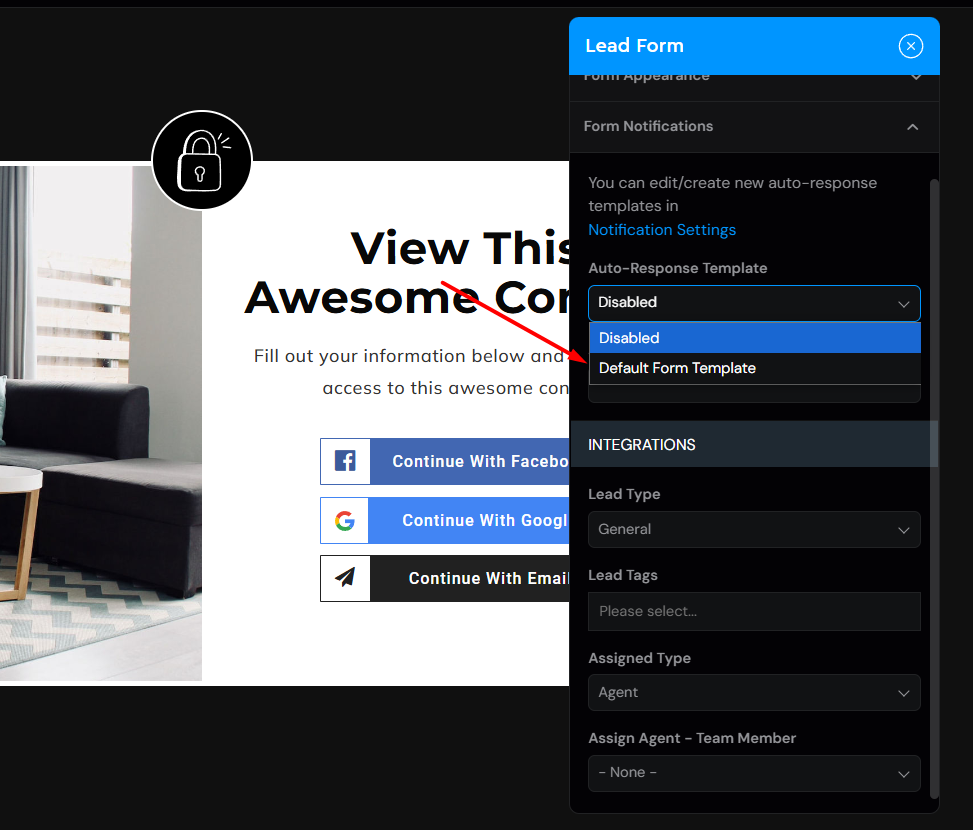Click the Lead Tags label
The width and height of the screenshot is (973, 830).
click(622, 576)
